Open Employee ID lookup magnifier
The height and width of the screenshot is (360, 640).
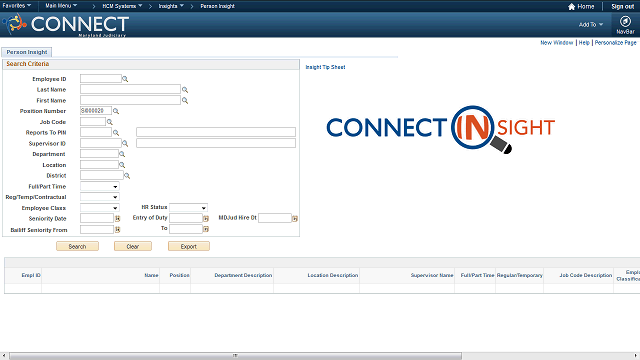pyautogui.click(x=125, y=79)
